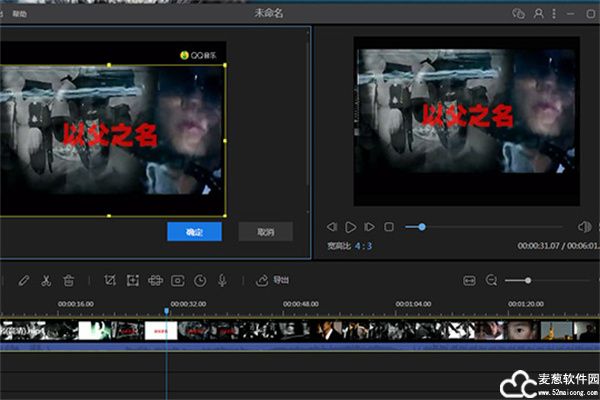The image size is (600, 400).
Task: Click the zoom out magnifier icon
Action: click(x=491, y=280)
